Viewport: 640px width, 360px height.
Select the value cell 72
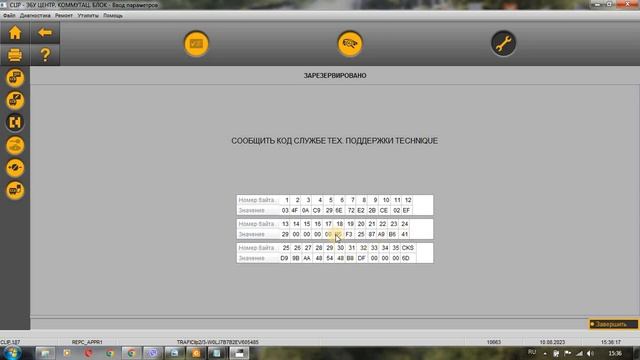(x=351, y=211)
